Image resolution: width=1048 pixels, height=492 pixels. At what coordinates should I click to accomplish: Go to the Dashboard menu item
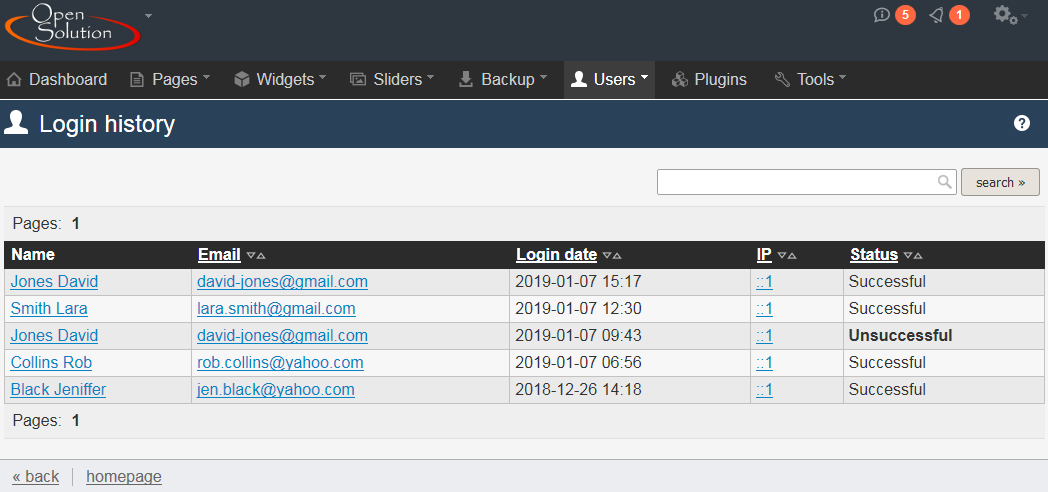pyautogui.click(x=57, y=80)
